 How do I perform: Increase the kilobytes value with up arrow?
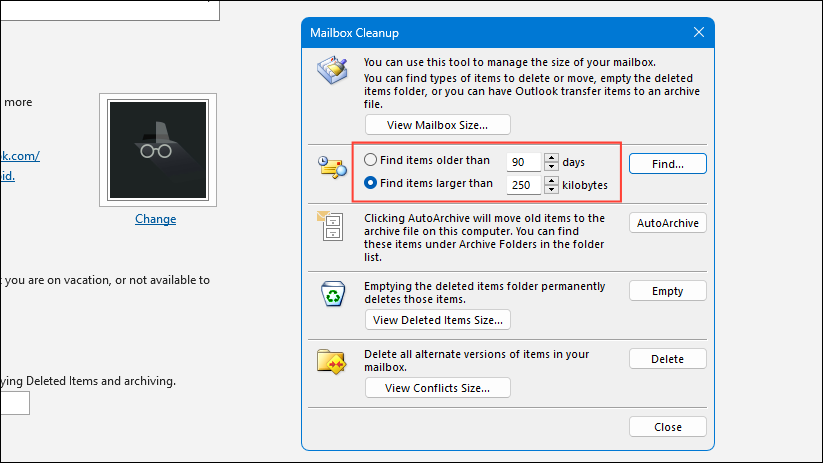551,181
